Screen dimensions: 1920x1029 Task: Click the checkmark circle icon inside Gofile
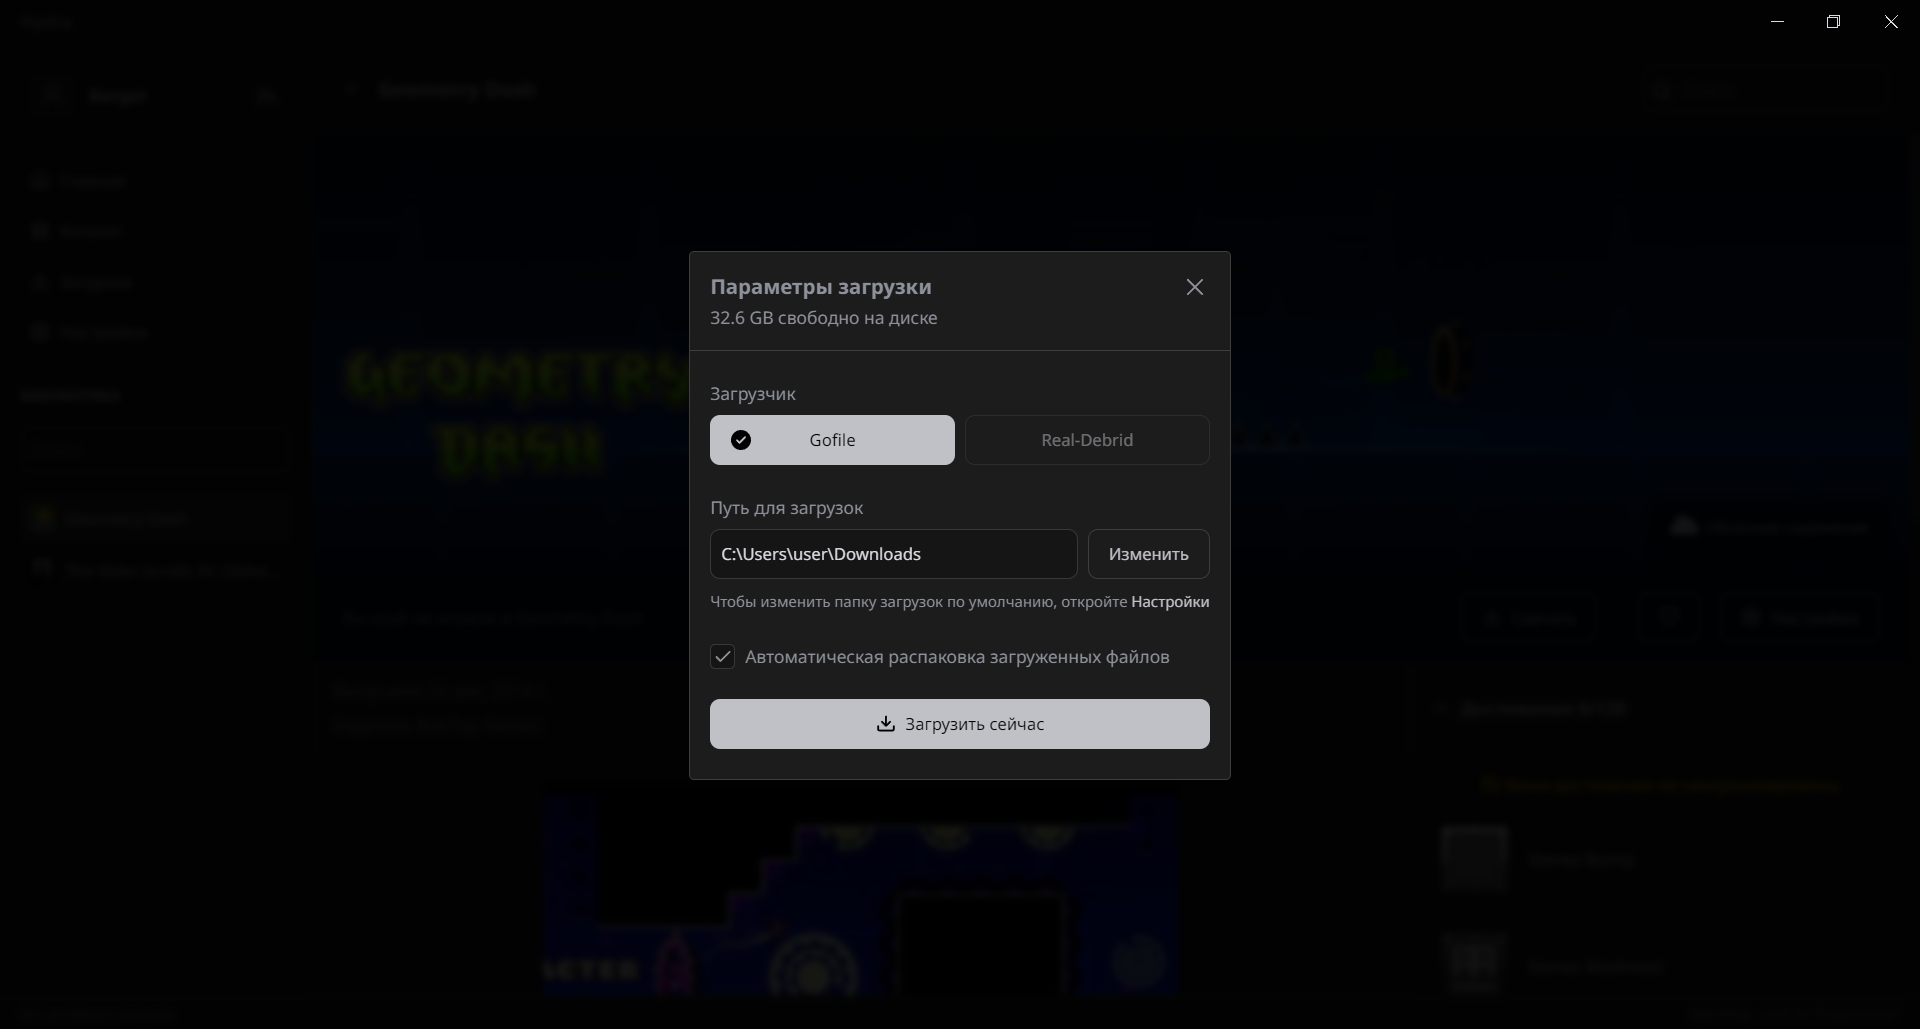click(x=741, y=440)
